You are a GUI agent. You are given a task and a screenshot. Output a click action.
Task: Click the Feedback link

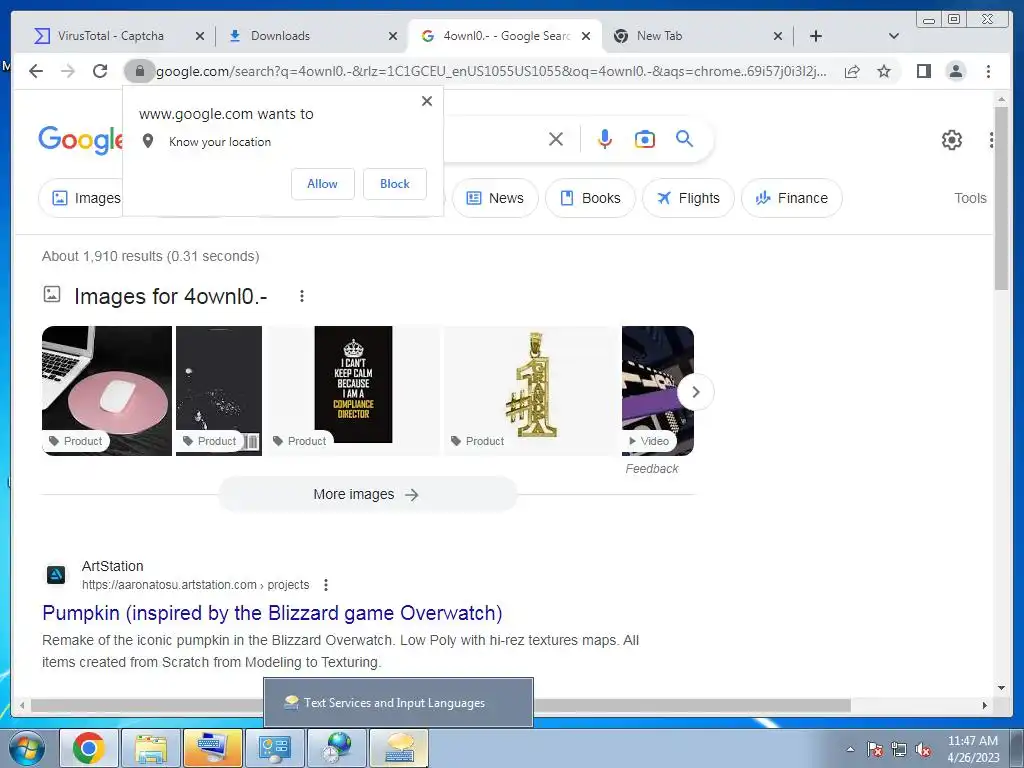coord(652,469)
